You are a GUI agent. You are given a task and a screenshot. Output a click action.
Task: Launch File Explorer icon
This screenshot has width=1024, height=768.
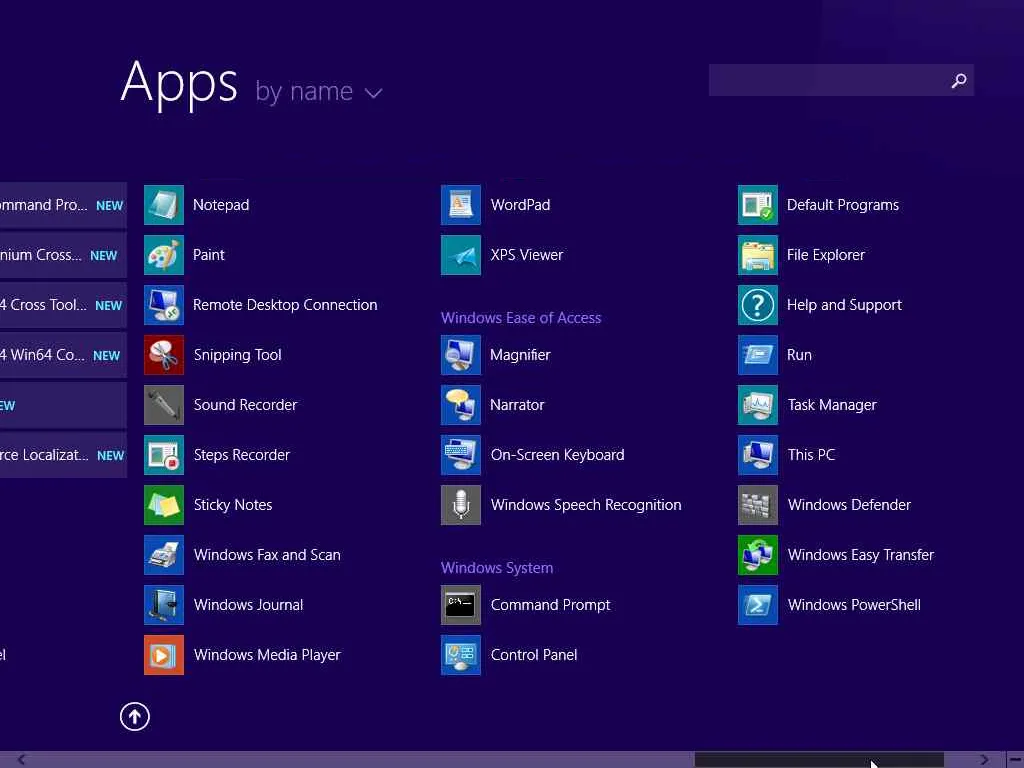[x=758, y=255]
